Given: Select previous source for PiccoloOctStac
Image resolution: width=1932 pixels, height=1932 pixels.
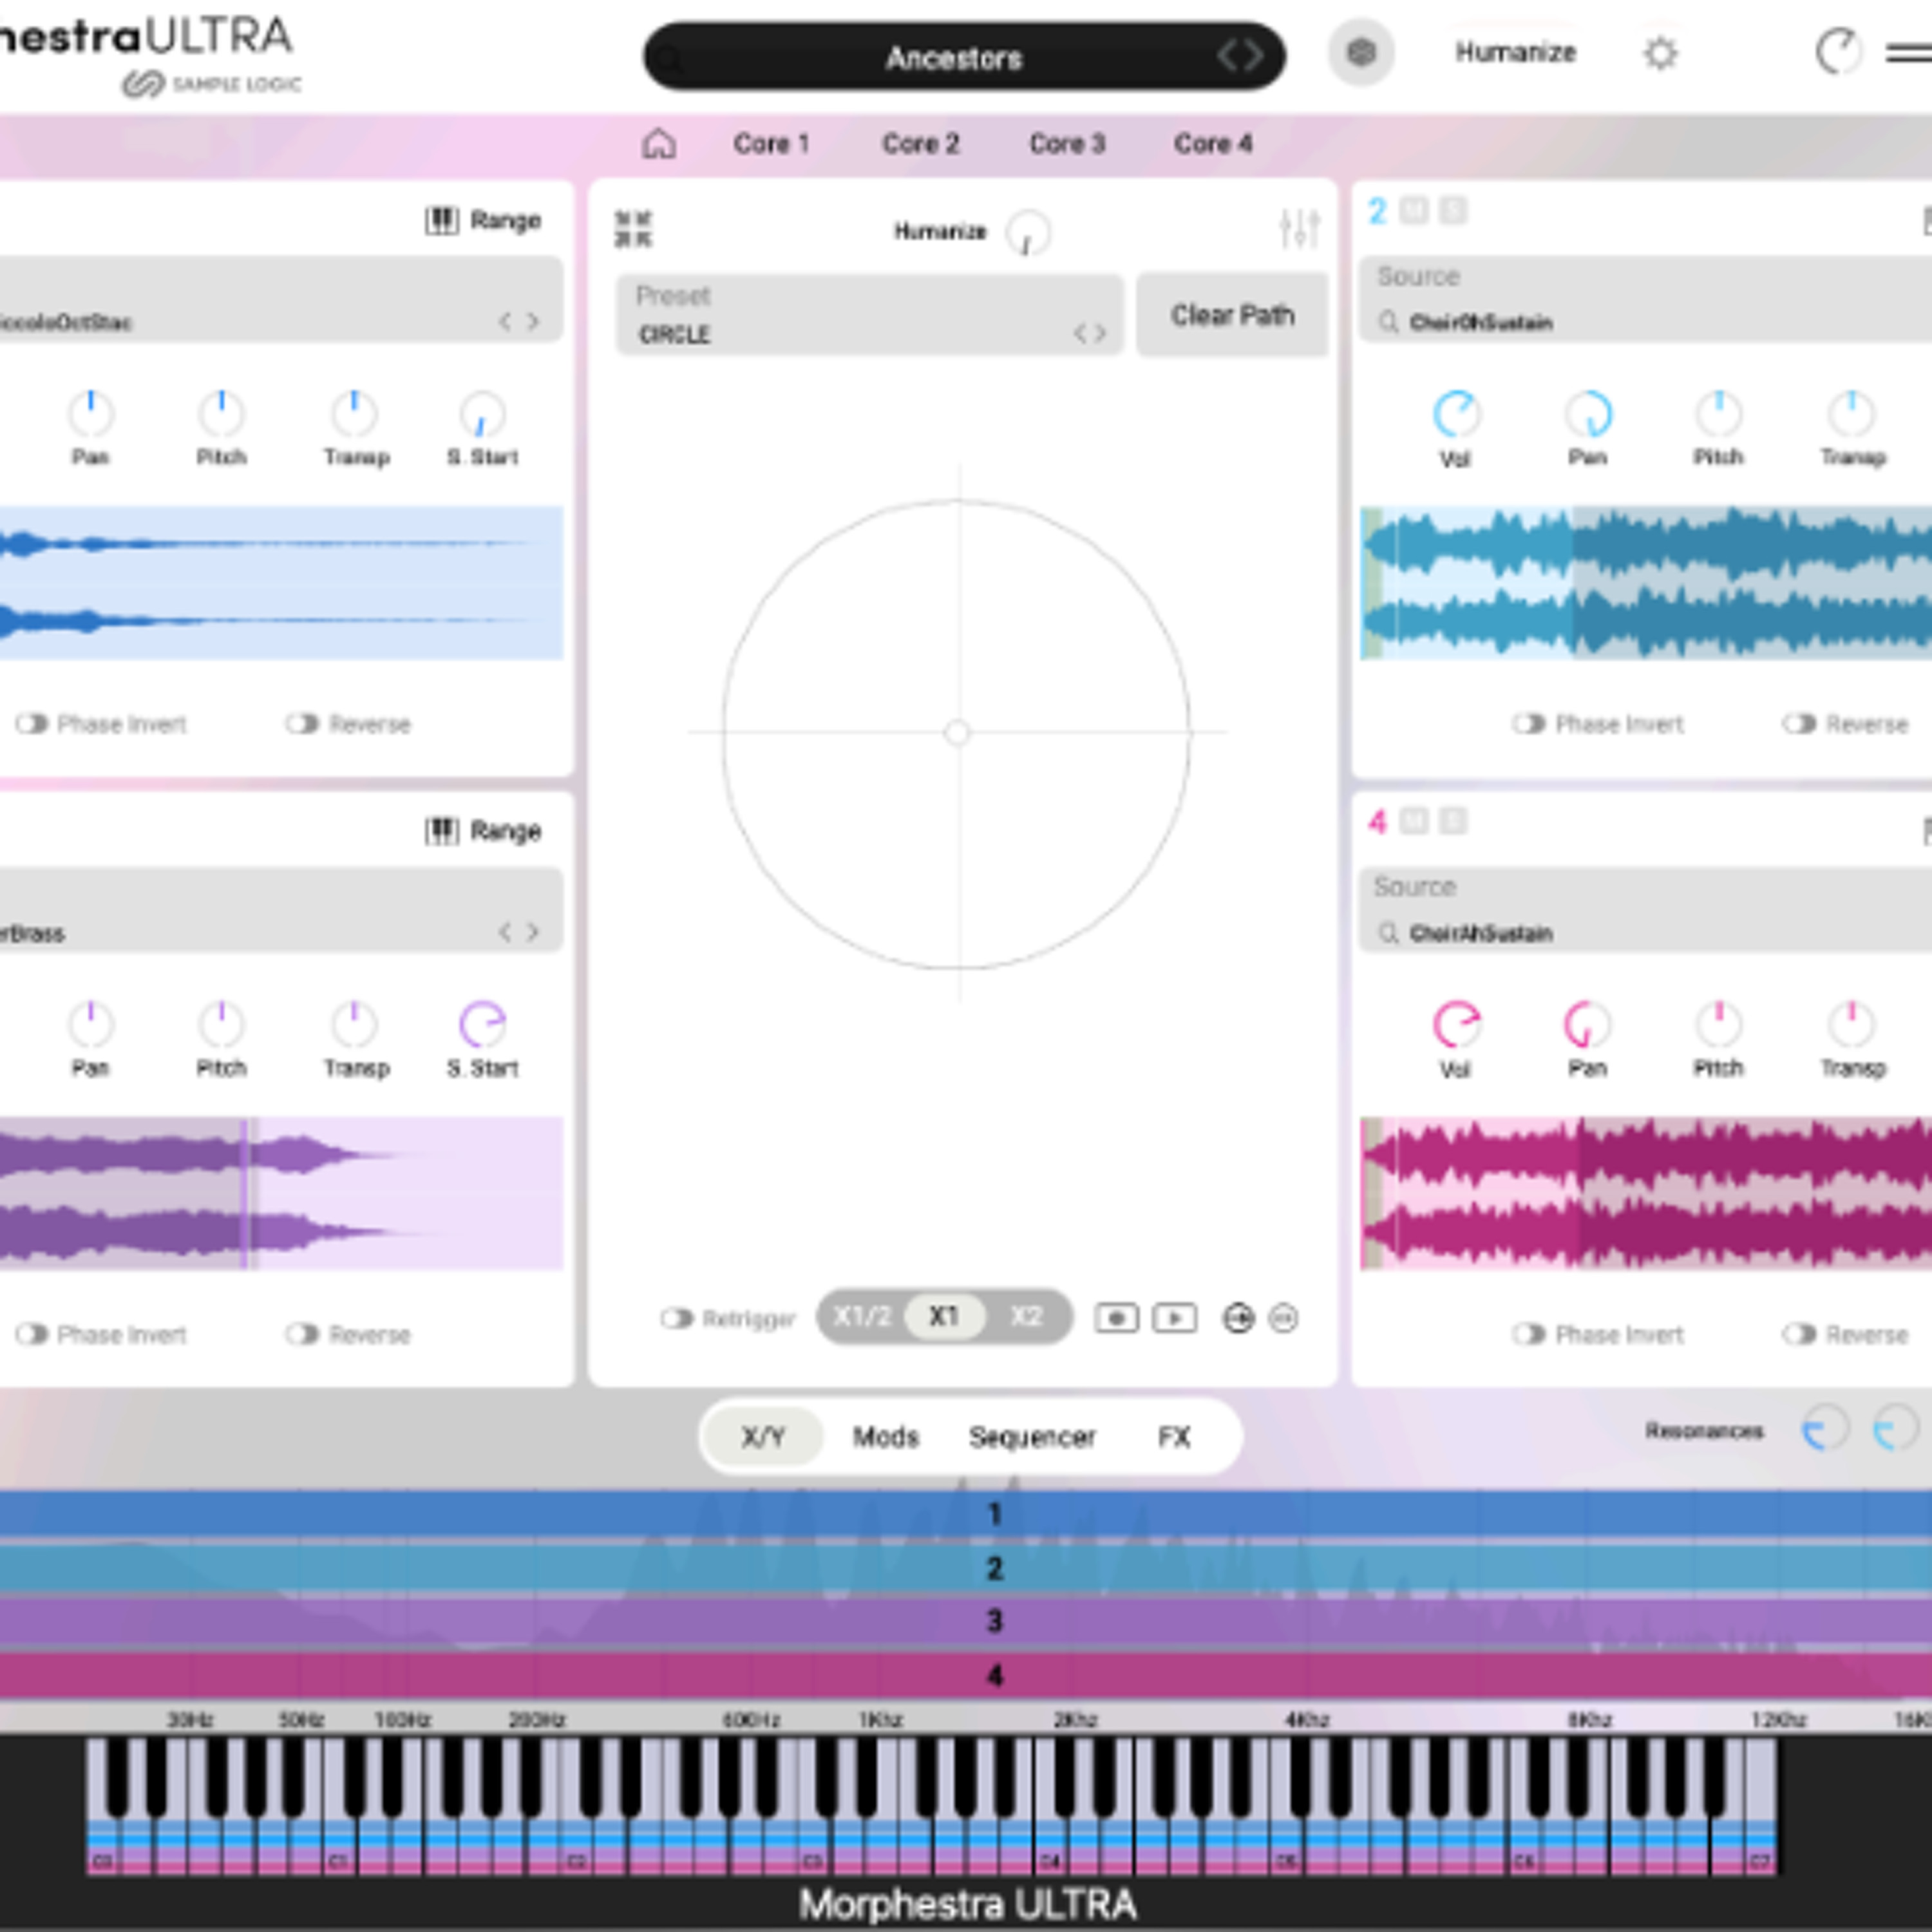Looking at the screenshot, I should point(505,321).
